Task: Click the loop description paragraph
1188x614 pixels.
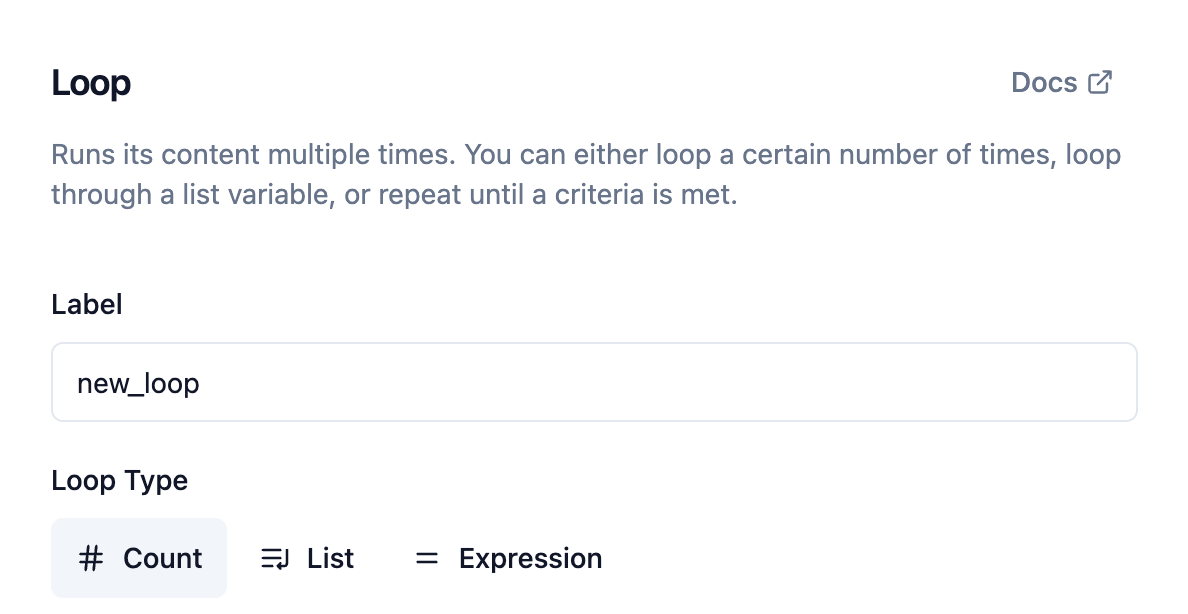Action: click(585, 174)
